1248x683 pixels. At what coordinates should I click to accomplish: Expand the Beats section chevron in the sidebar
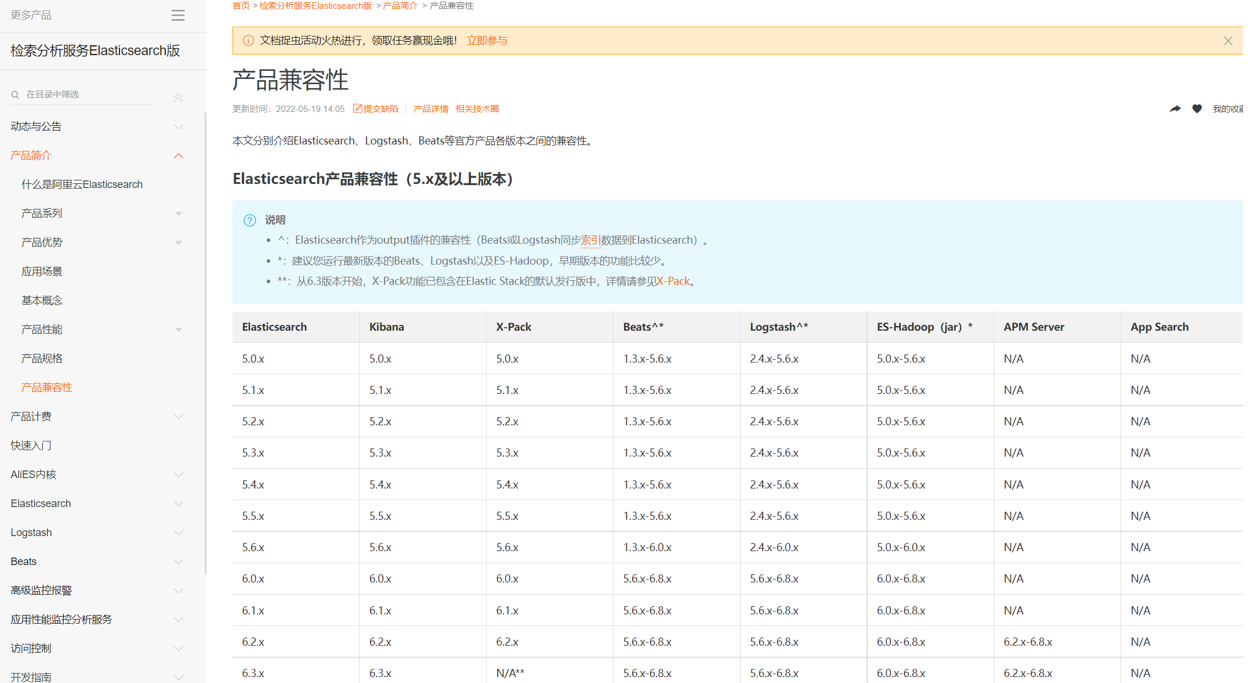(x=179, y=562)
